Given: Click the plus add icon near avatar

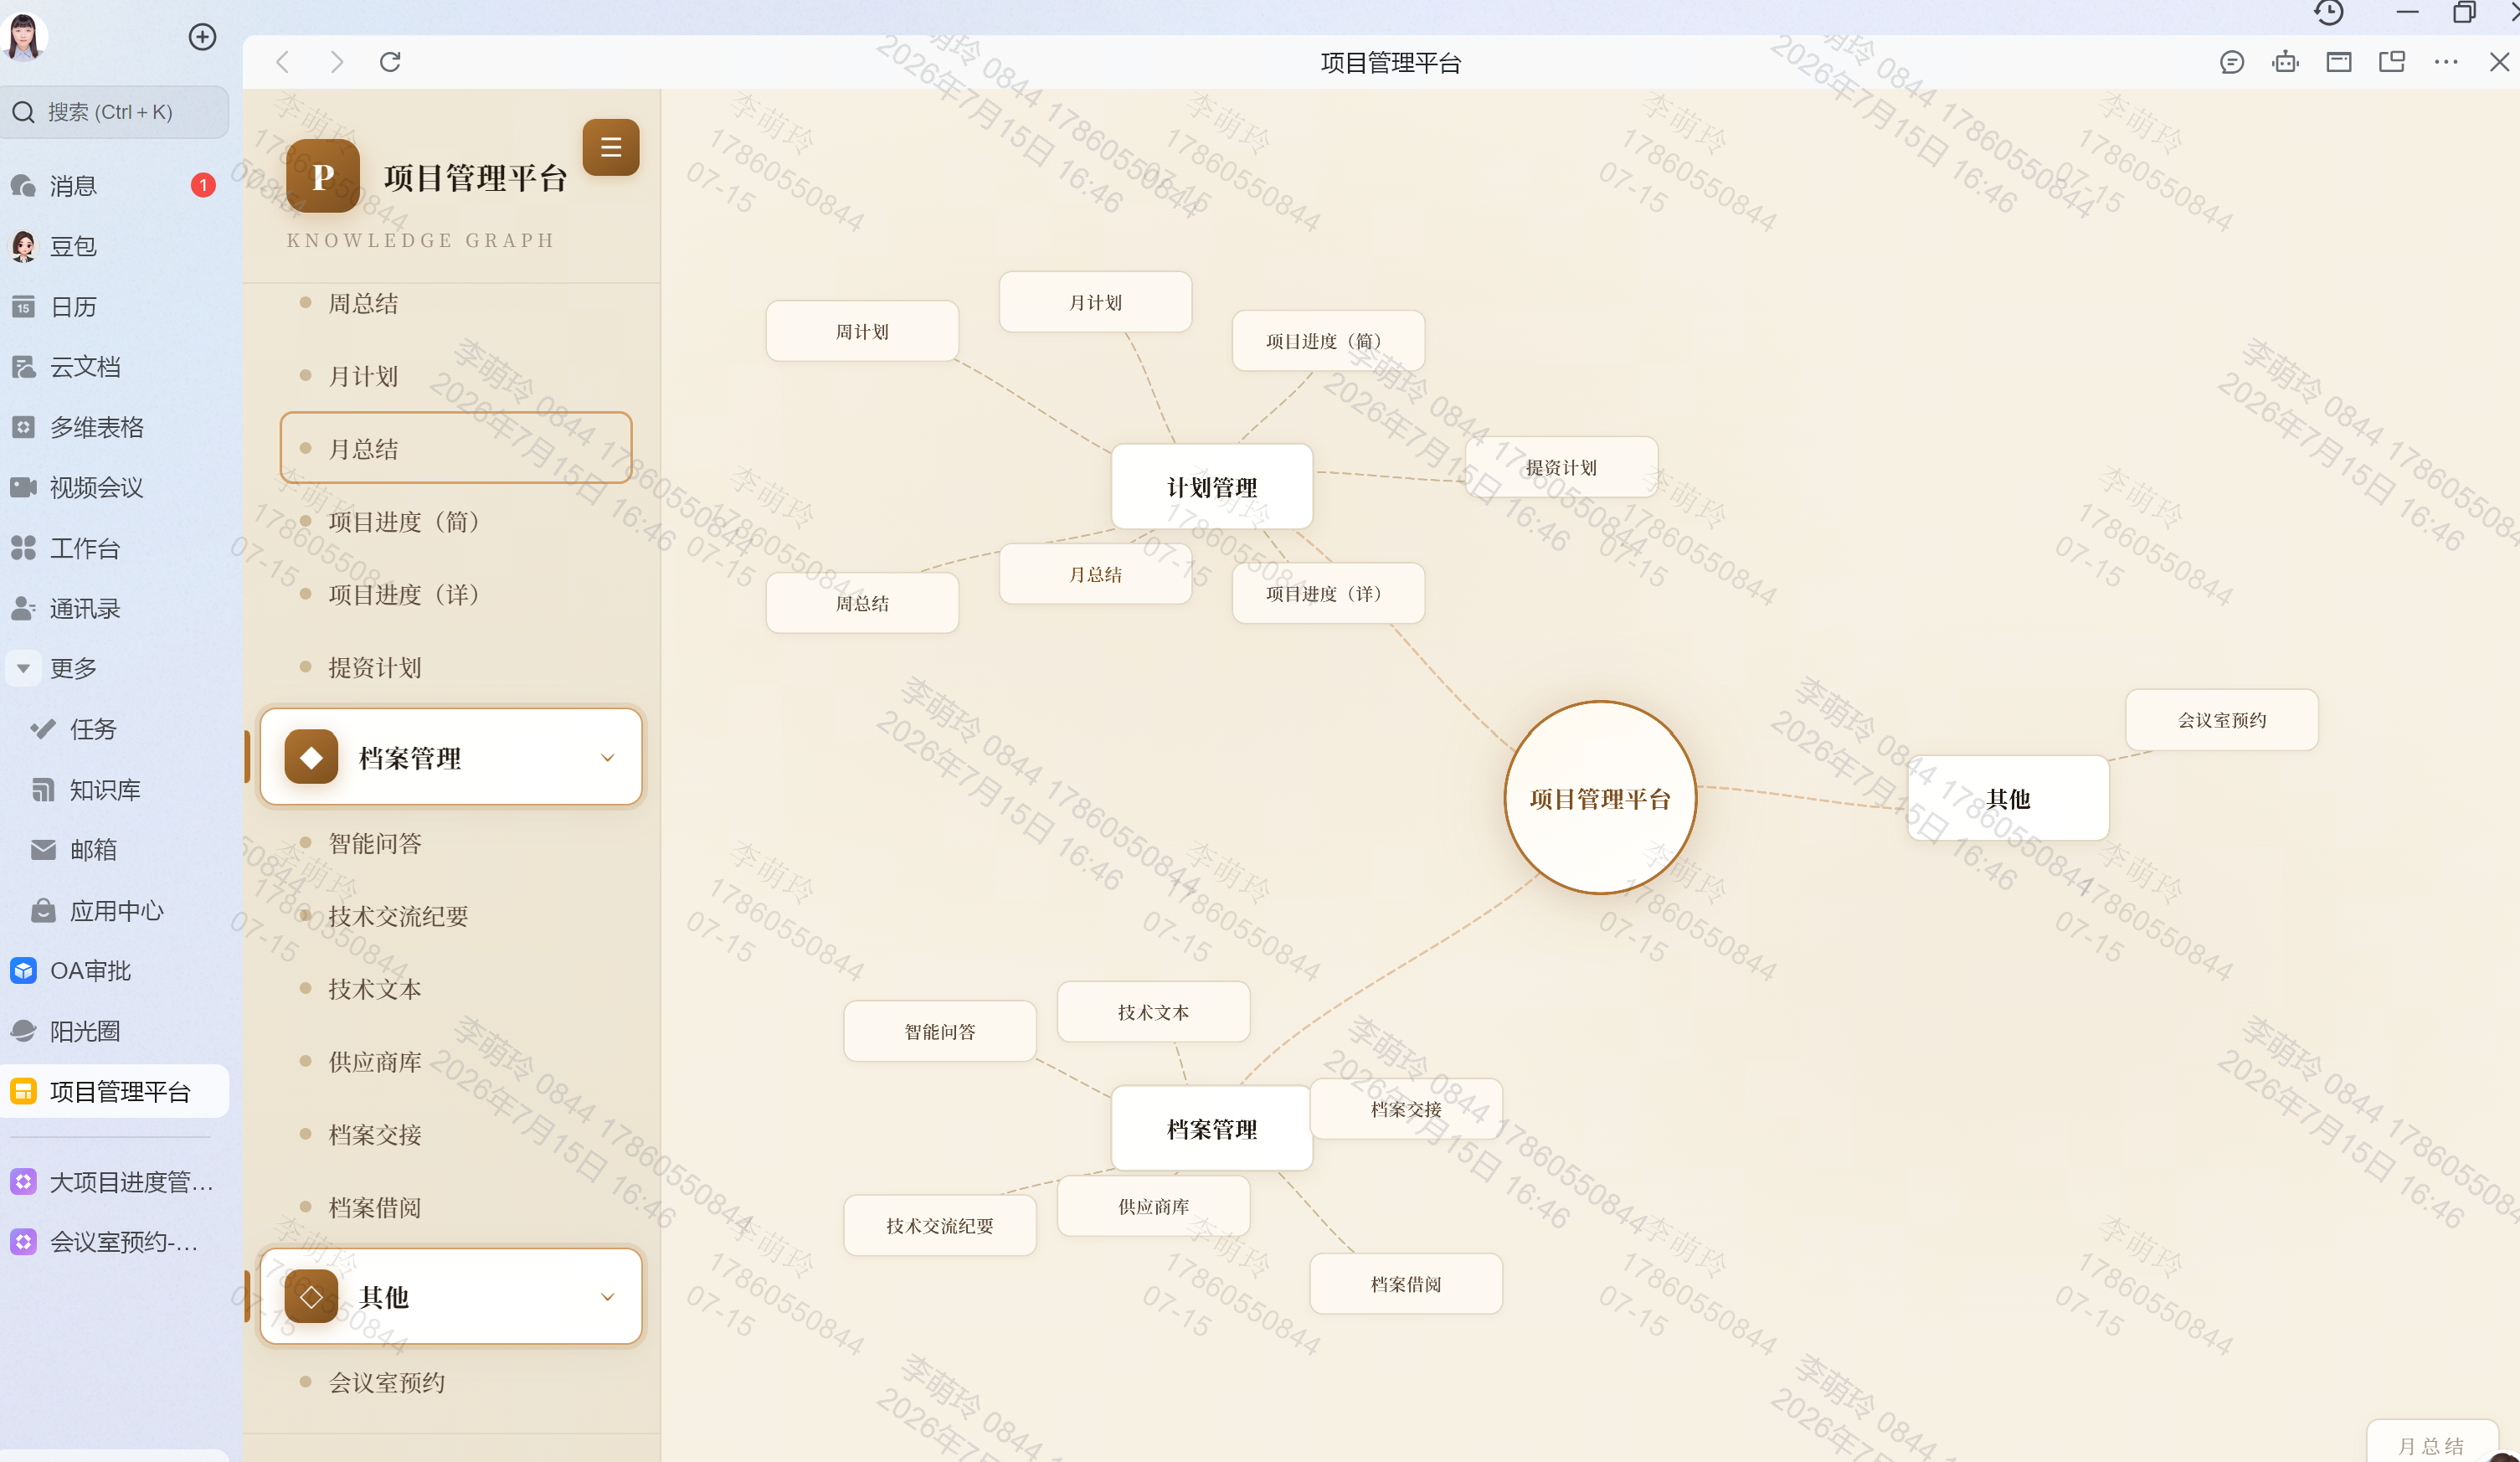Looking at the screenshot, I should coord(203,37).
